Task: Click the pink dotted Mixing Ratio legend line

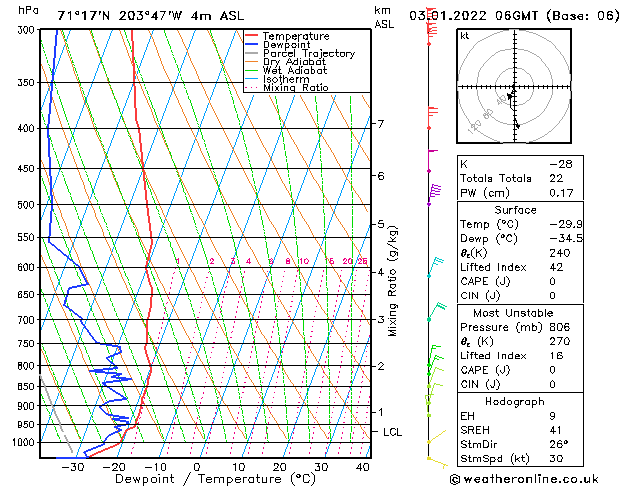Action: 251,87
